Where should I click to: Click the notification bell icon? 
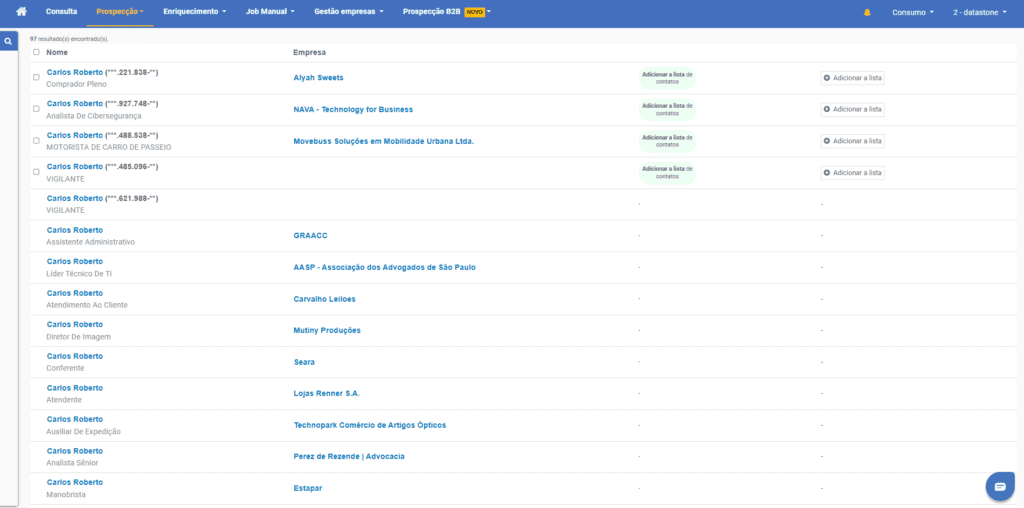pos(867,12)
